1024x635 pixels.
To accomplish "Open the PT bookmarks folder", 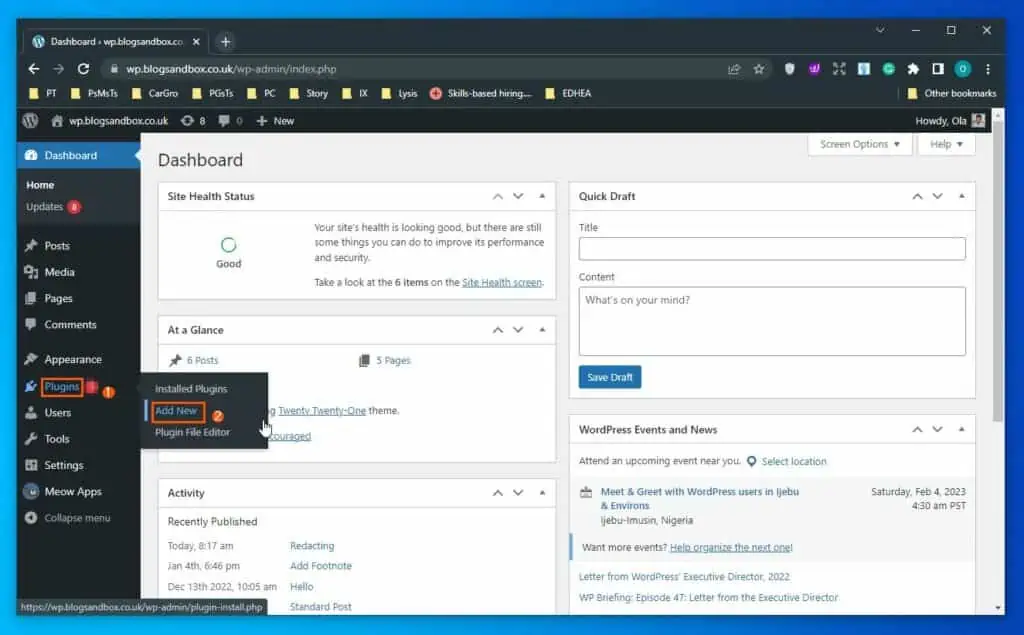I will pyautogui.click(x=43, y=93).
